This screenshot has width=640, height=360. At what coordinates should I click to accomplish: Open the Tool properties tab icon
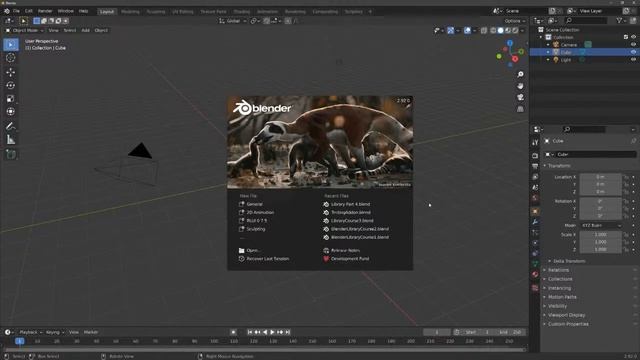[x=535, y=142]
